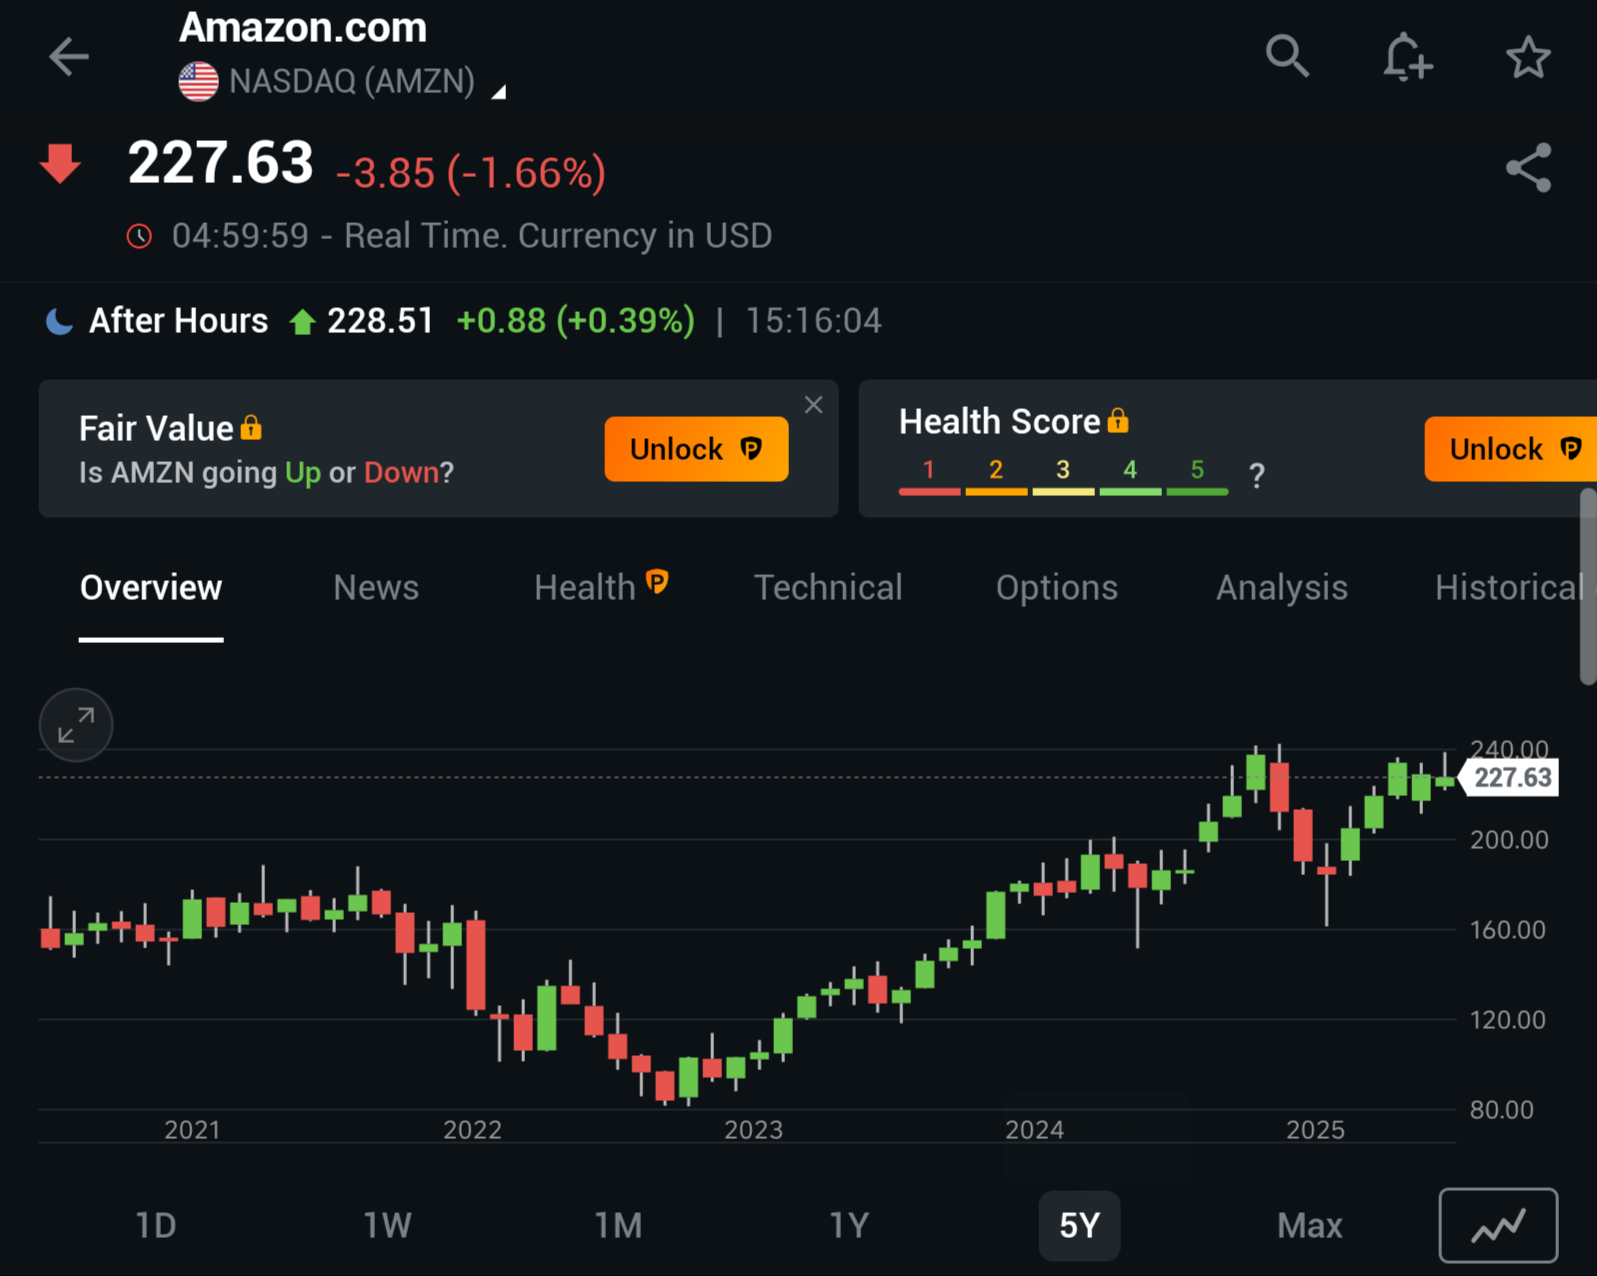Tap the 160.00 price axis label
The image size is (1597, 1276).
1509,930
